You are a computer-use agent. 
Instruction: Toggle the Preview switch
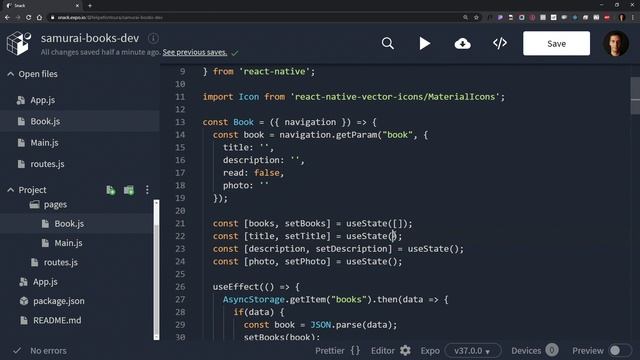click(x=620, y=351)
